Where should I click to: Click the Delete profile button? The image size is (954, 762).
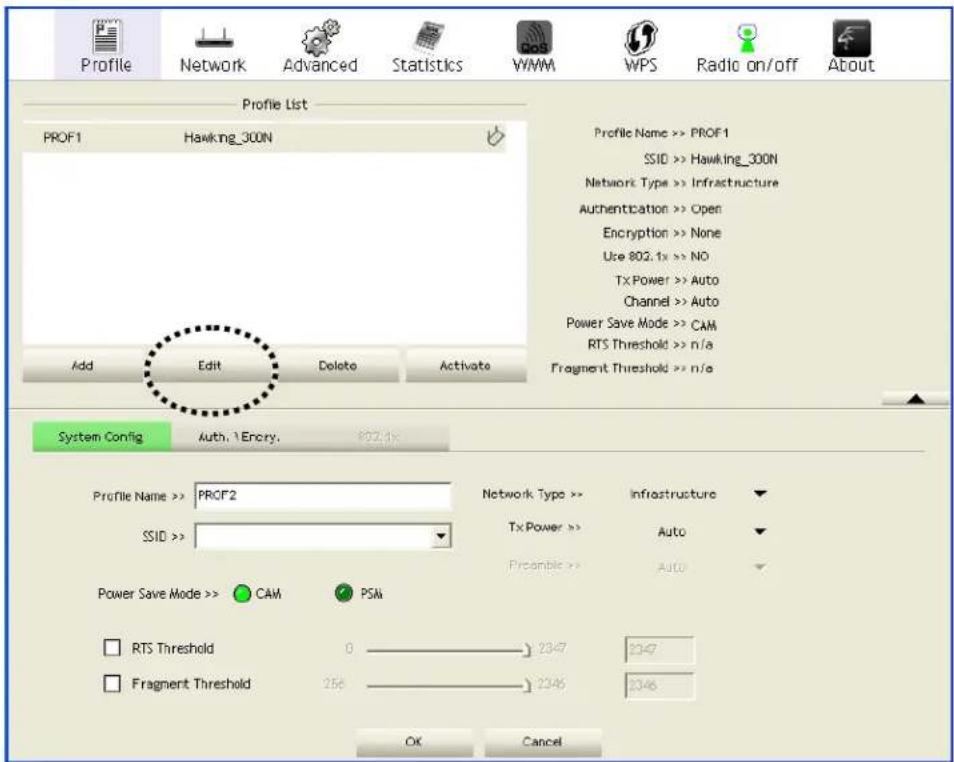pyautogui.click(x=338, y=365)
